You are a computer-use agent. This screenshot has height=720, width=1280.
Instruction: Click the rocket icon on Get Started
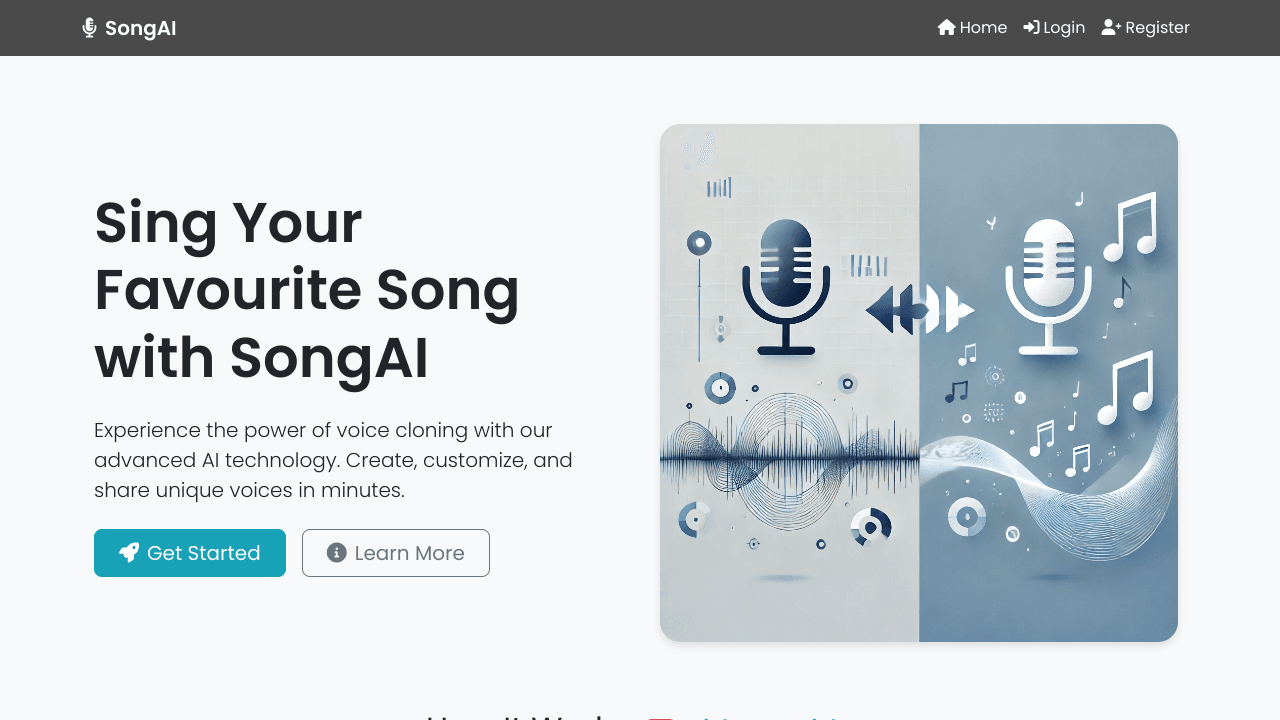click(x=129, y=553)
